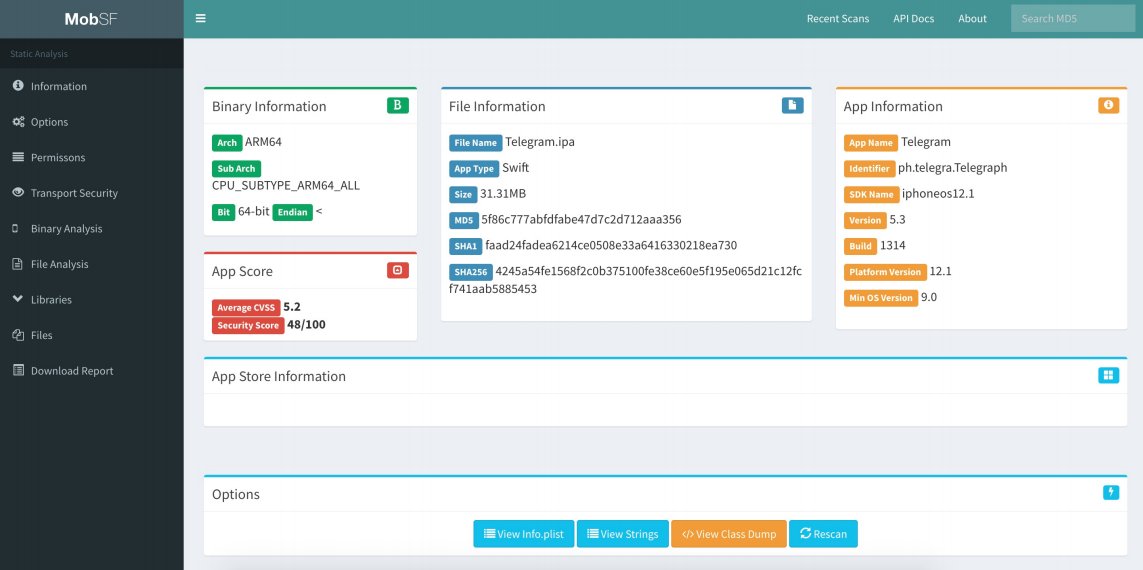
Task: Click the SDK Name value iphoneos12.1
Action: 938,194
